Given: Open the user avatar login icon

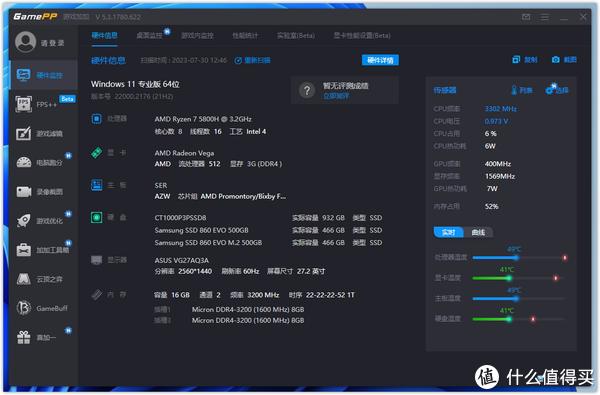Looking at the screenshot, I should click(26, 41).
